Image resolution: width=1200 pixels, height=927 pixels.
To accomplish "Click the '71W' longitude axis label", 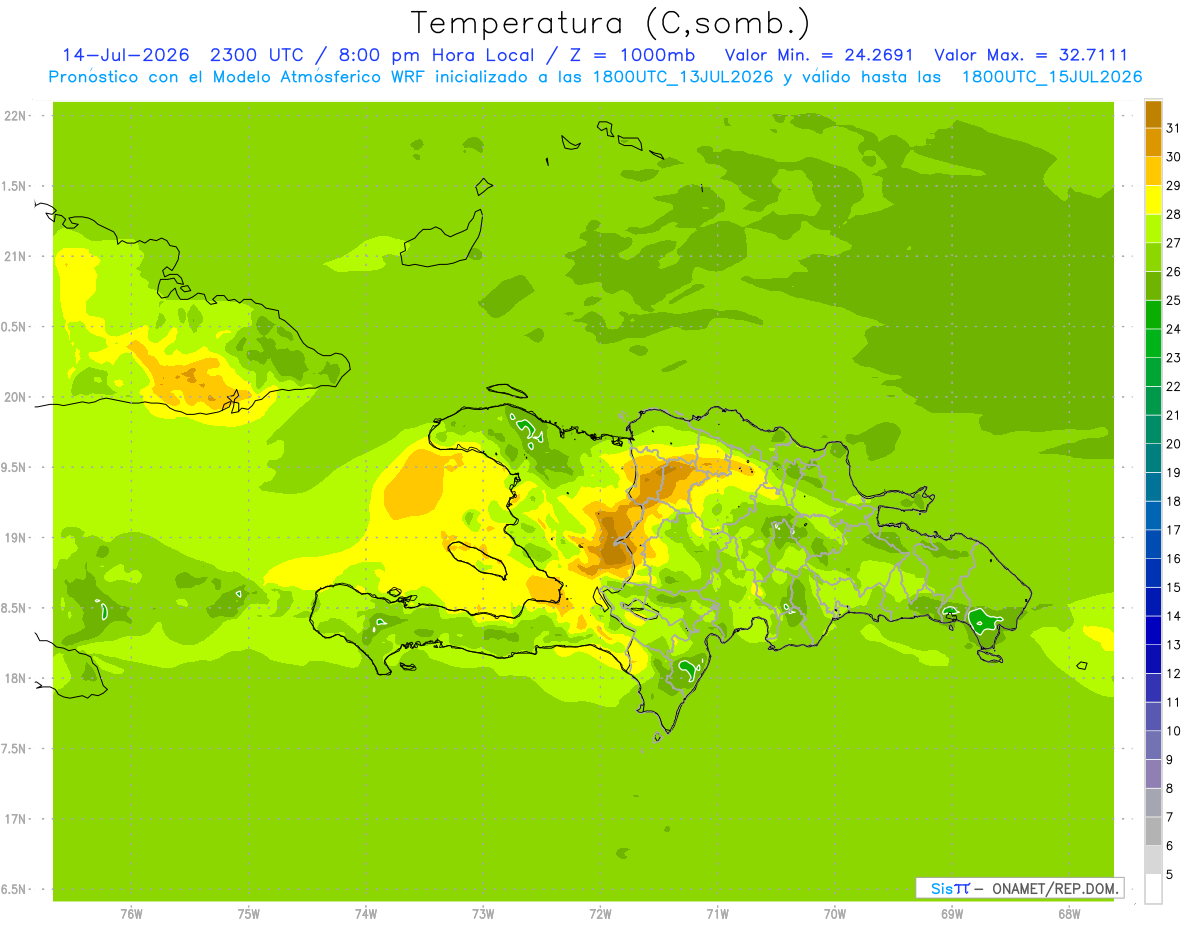I will (x=717, y=913).
